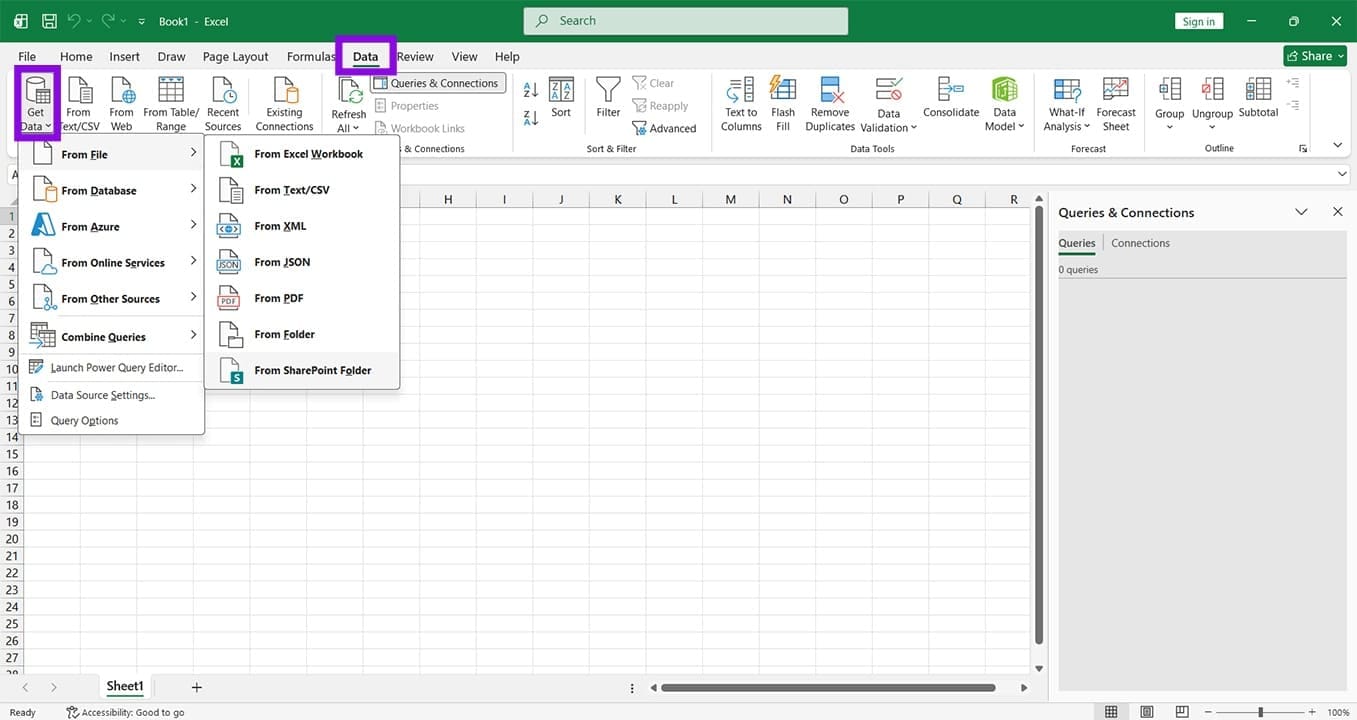This screenshot has height=720, width=1357.
Task: Click the From Web ribbon icon
Action: 122,104
